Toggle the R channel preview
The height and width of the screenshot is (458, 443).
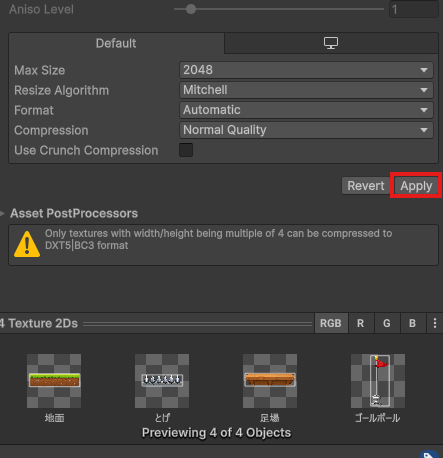[x=361, y=323]
